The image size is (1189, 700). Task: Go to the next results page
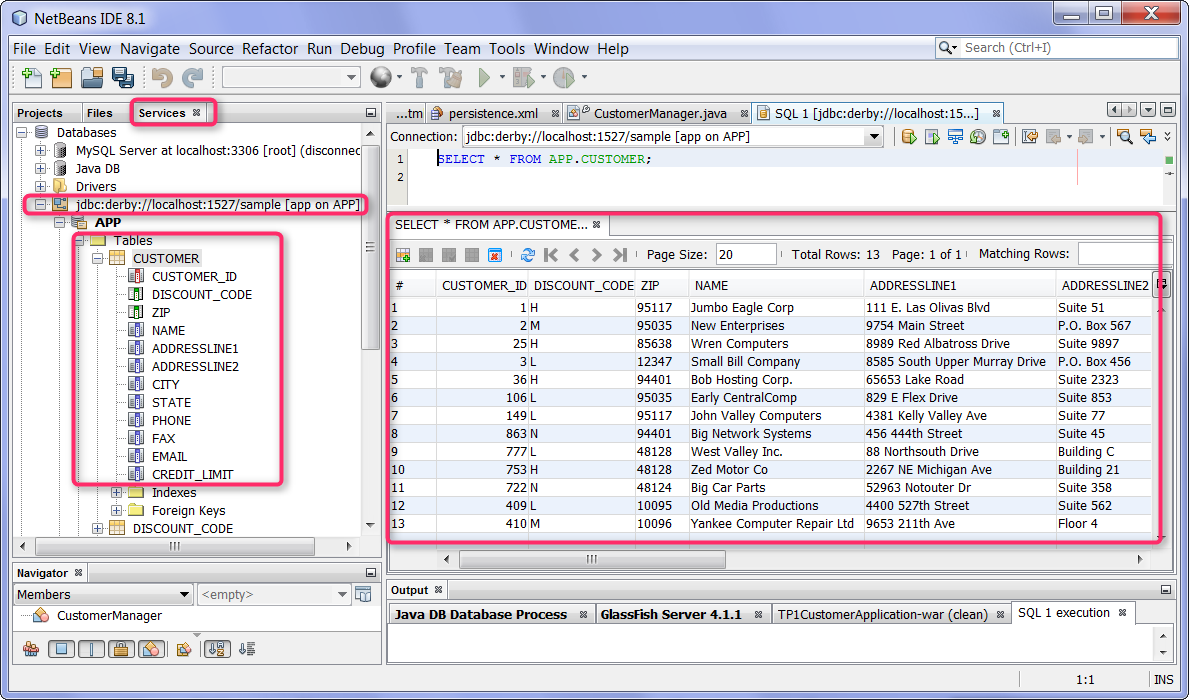coord(597,255)
